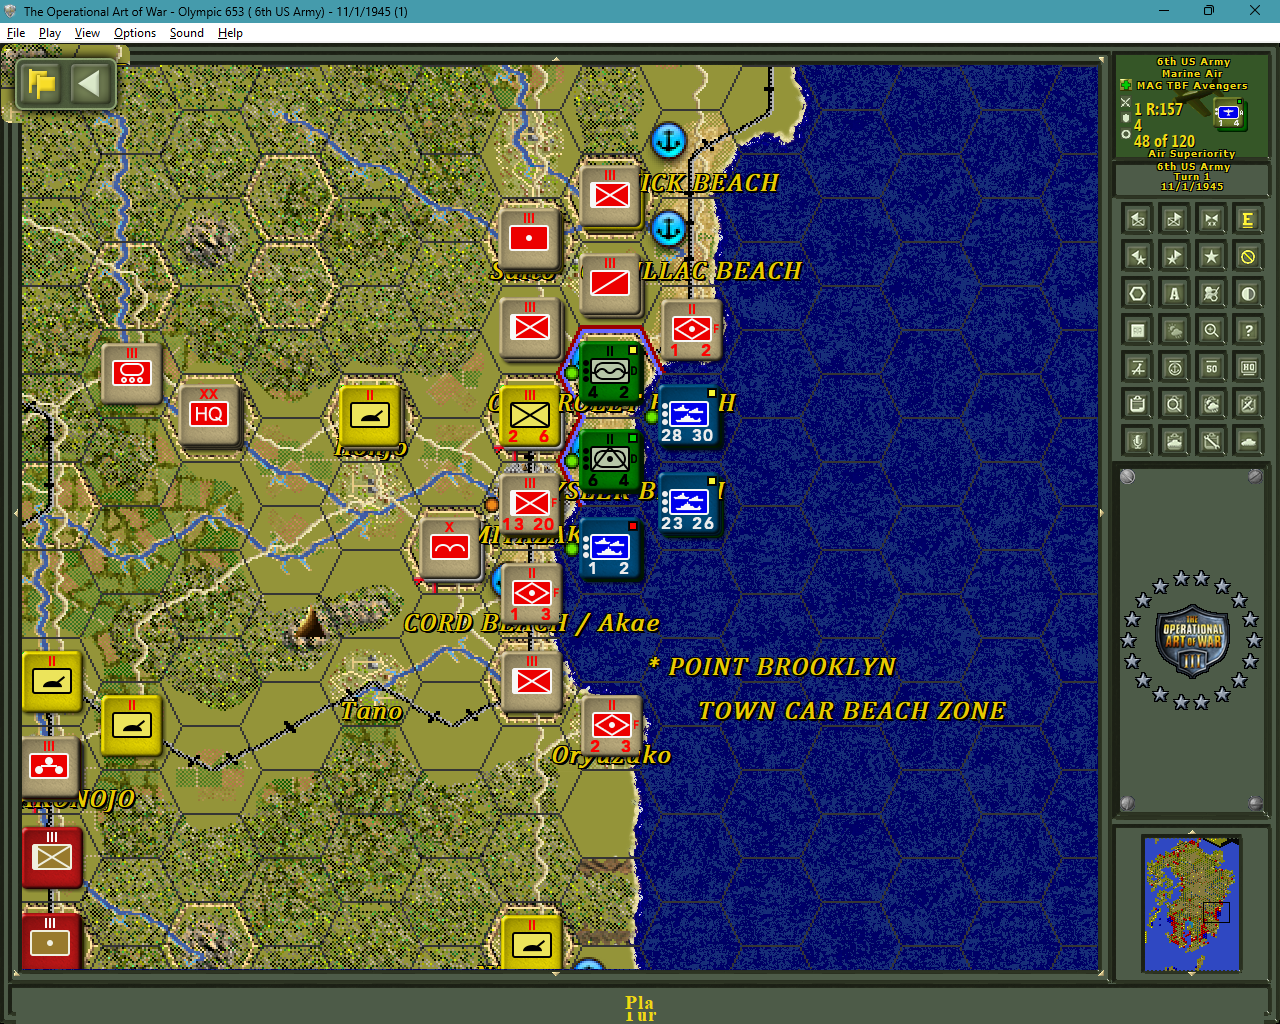
Task: Click the MAG TBF Avengers unit counter in info panel
Action: [1230, 115]
